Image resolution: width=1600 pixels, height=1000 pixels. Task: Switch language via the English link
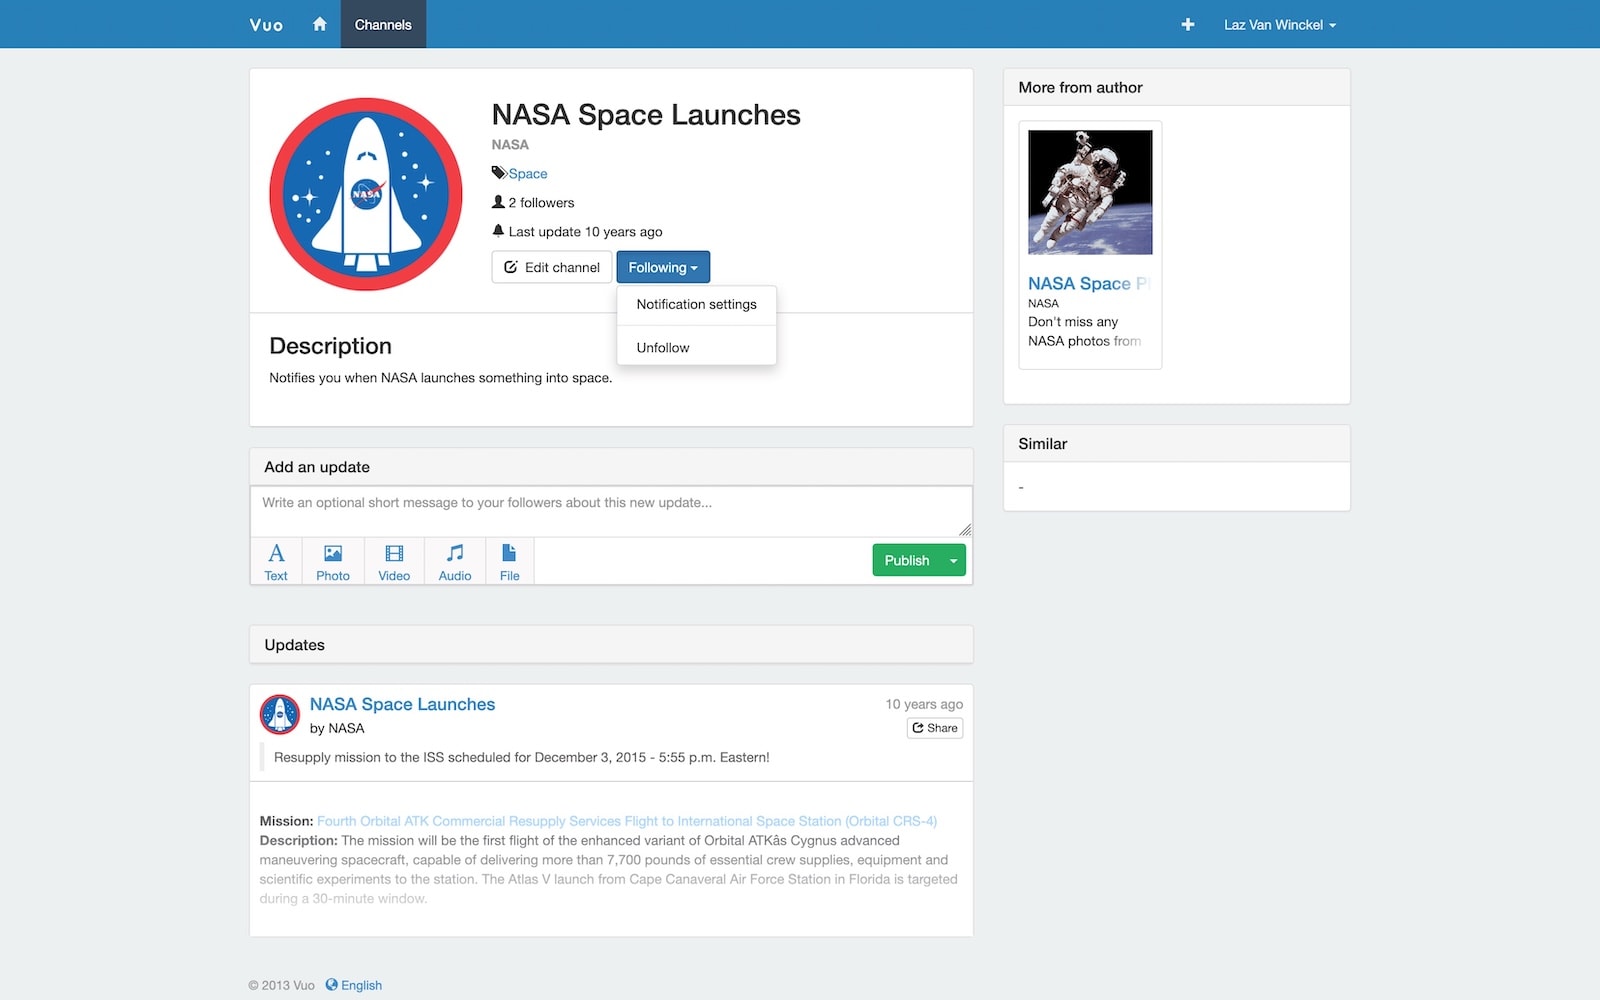361,985
